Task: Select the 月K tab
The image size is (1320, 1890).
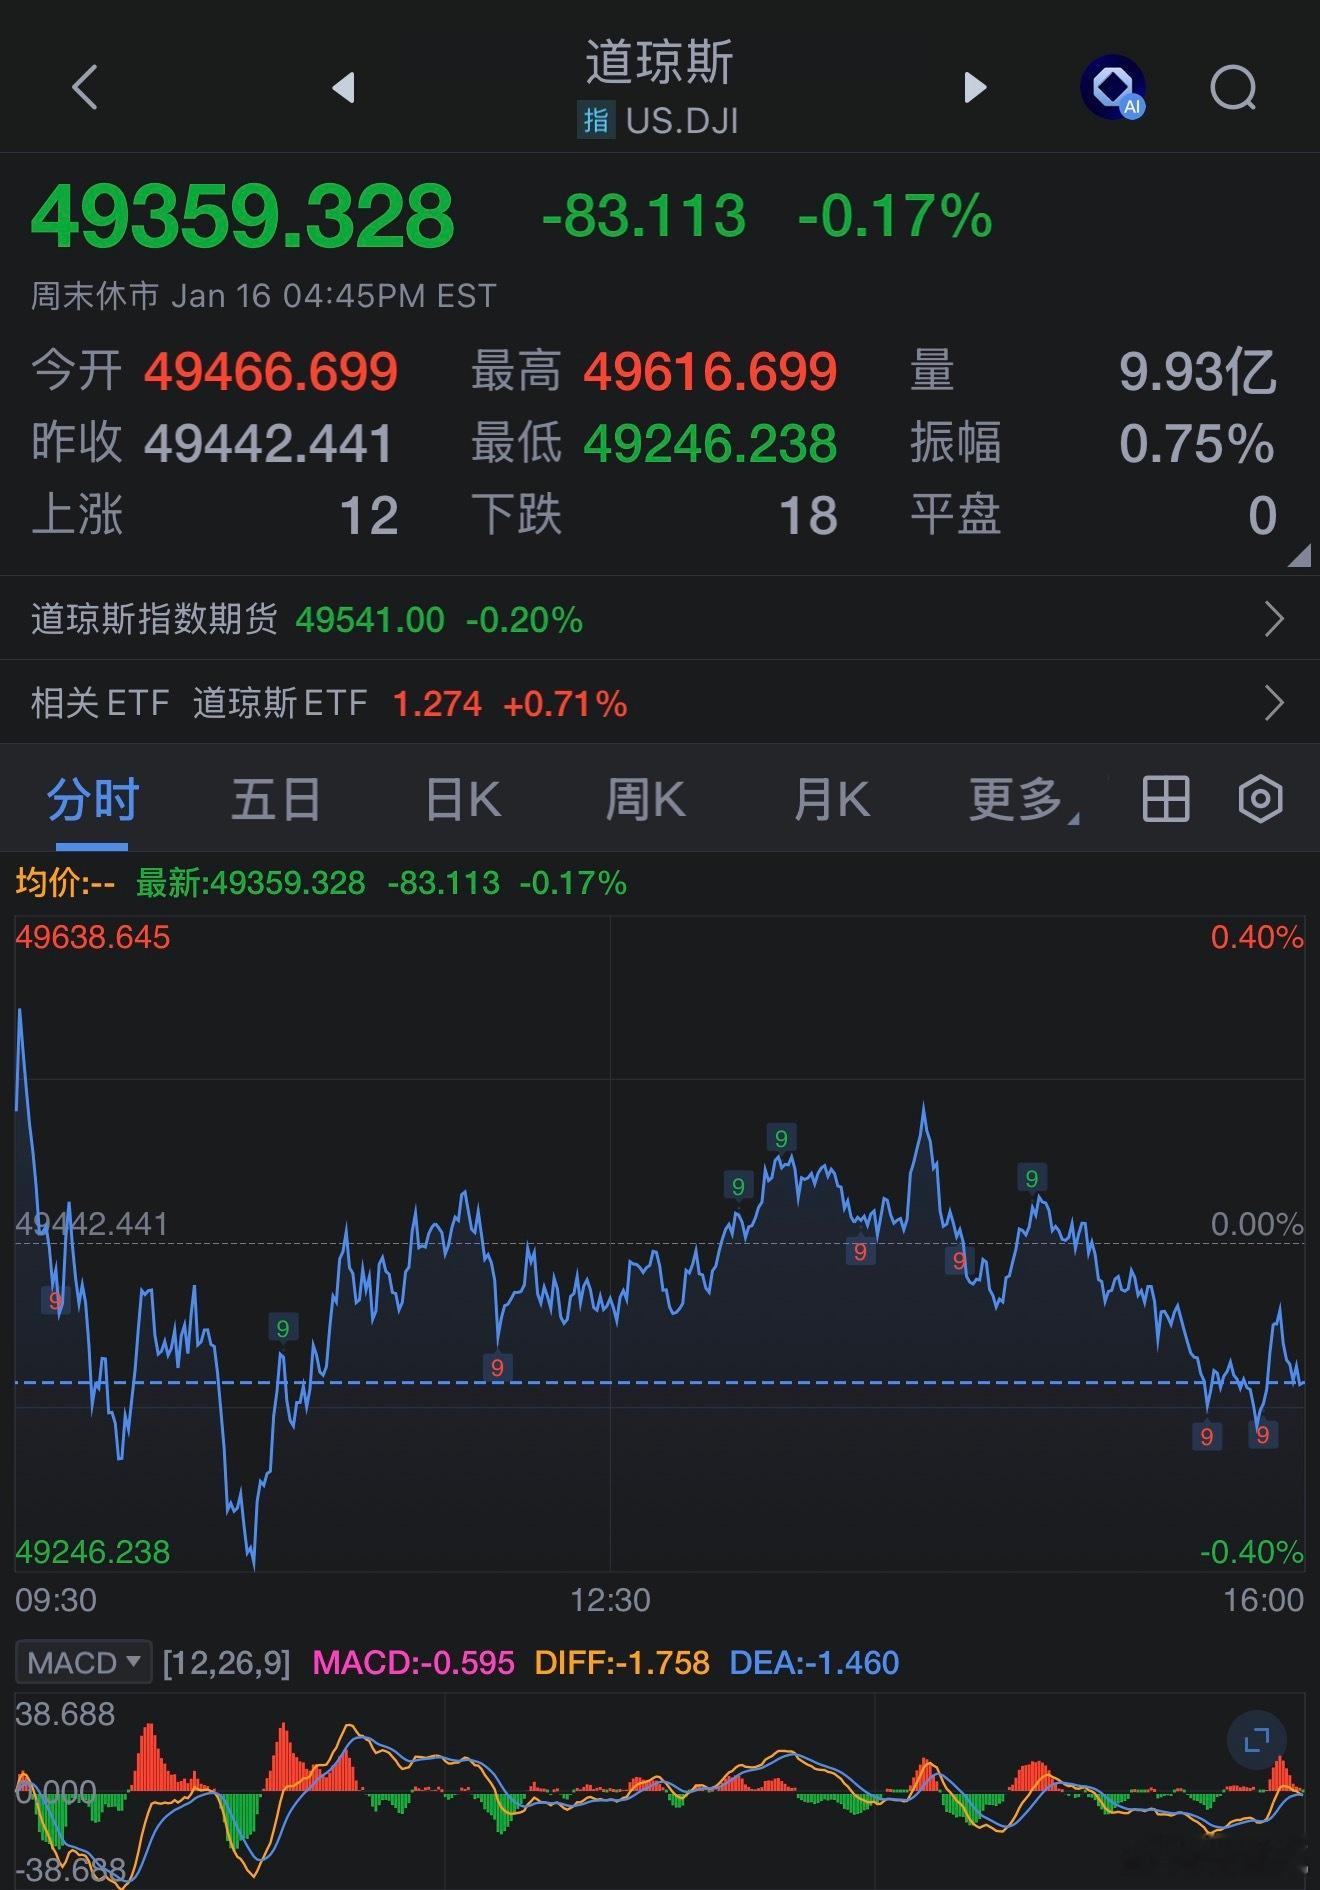Action: coord(832,799)
